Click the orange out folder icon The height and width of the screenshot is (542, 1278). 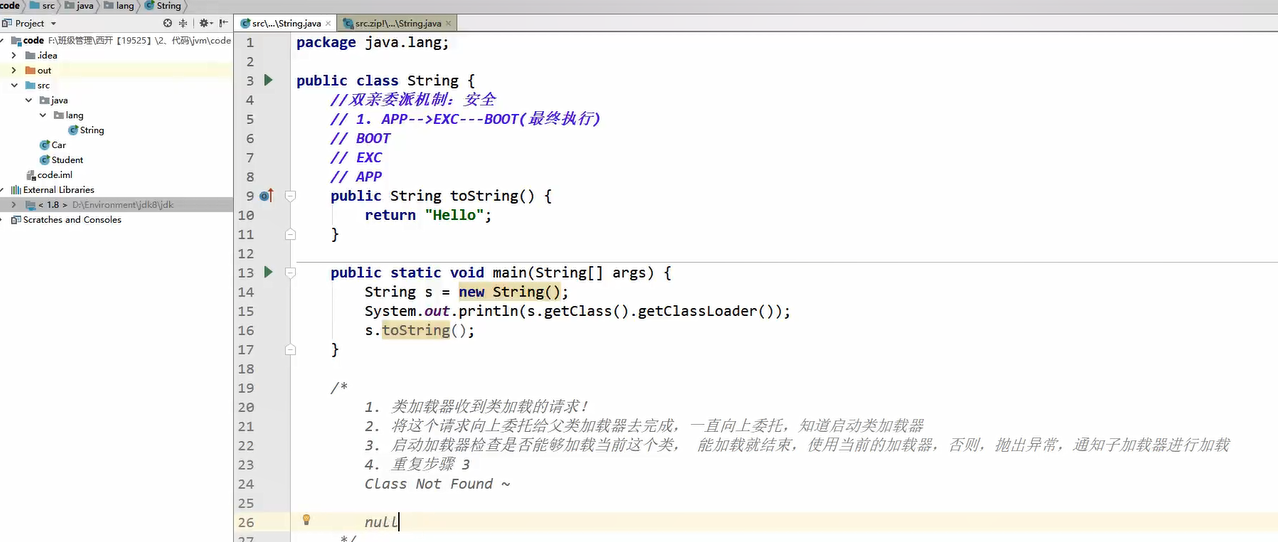click(30, 71)
